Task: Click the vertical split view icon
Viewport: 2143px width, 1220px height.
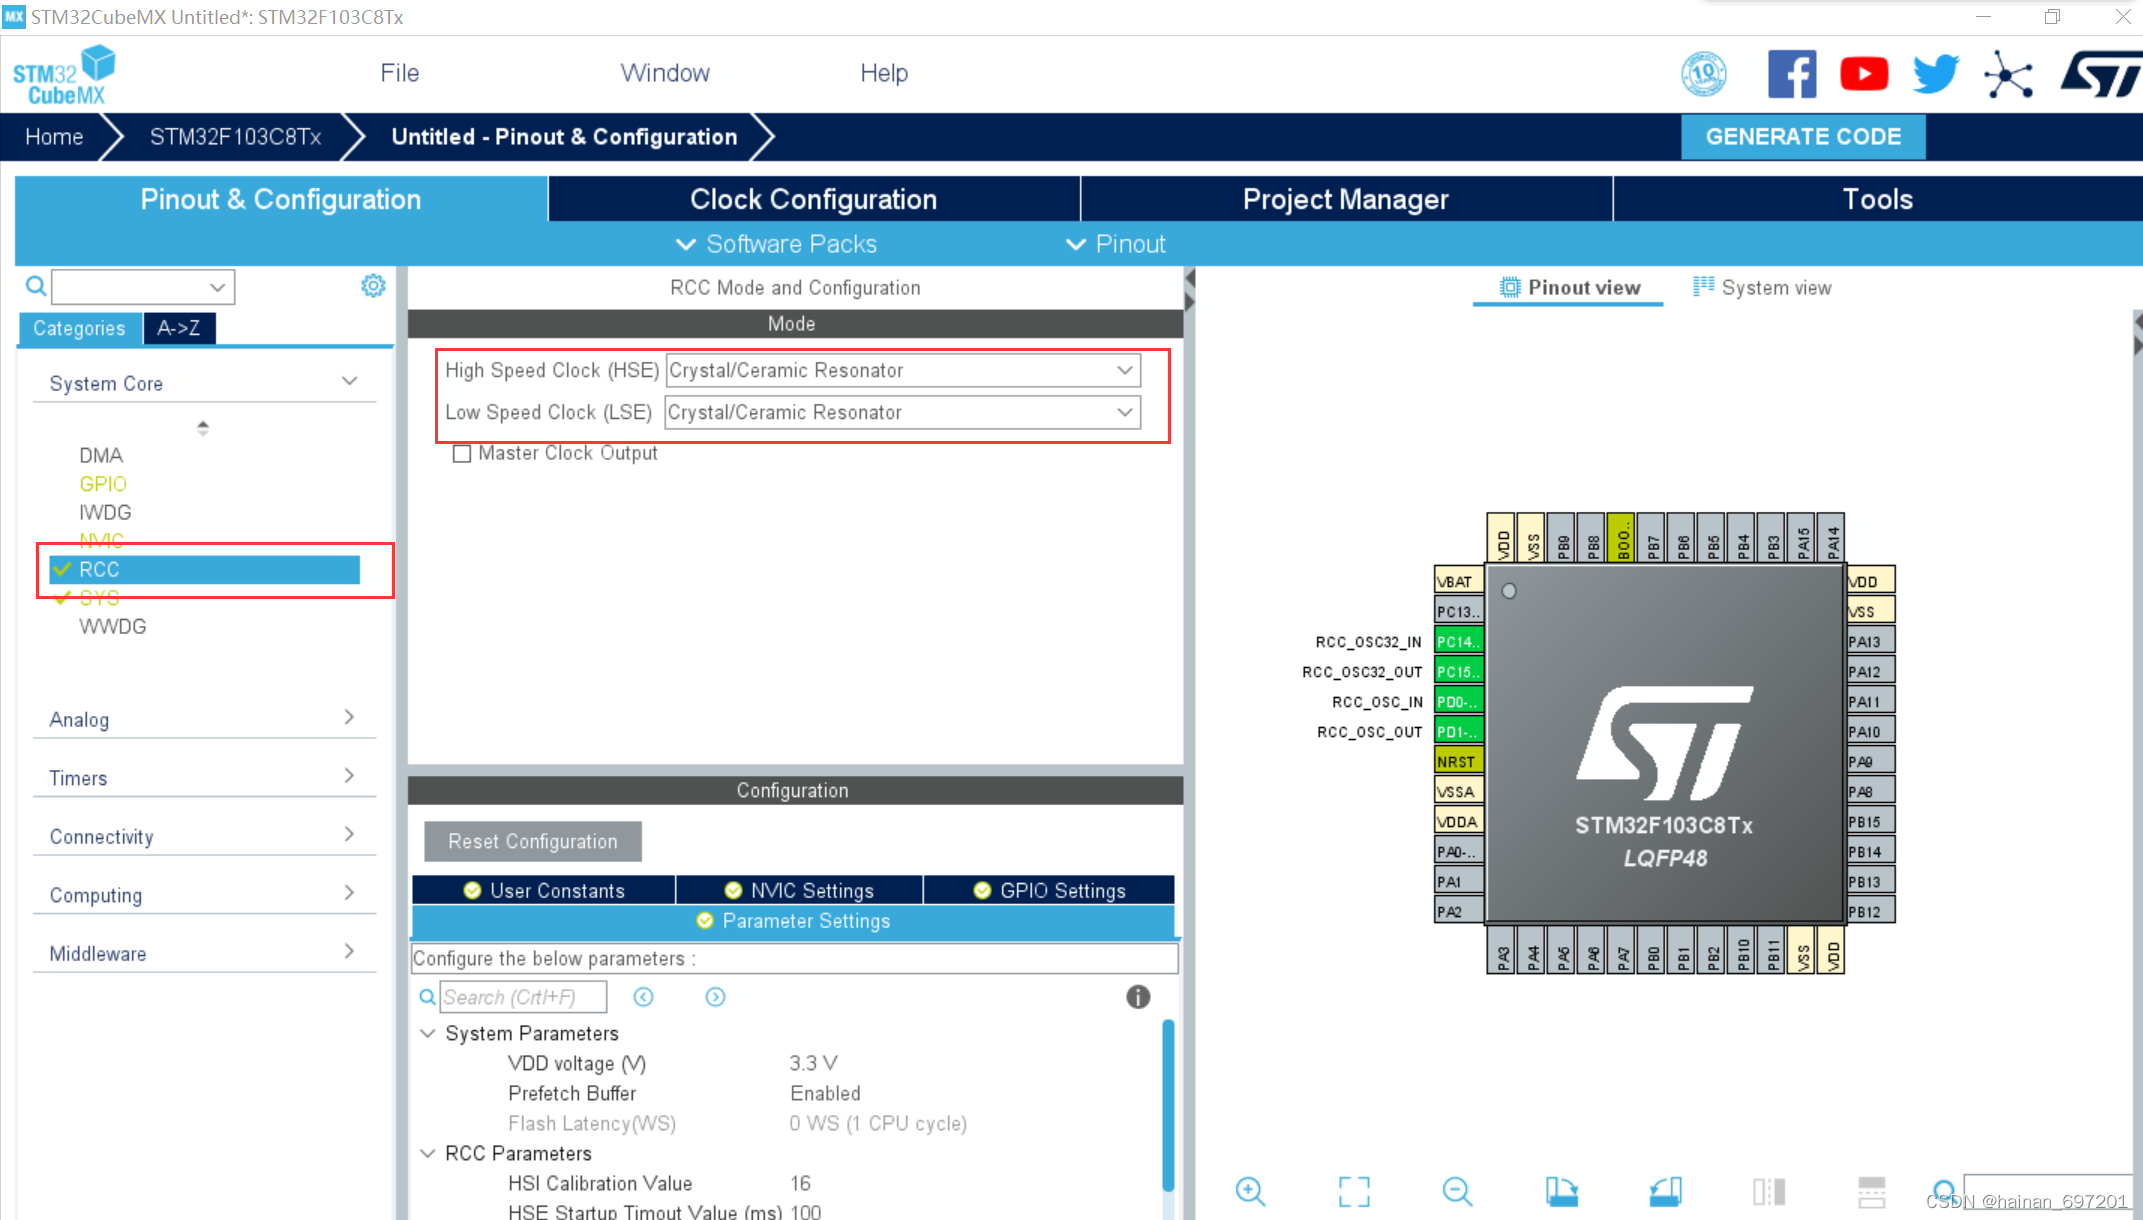Action: (x=1768, y=1191)
